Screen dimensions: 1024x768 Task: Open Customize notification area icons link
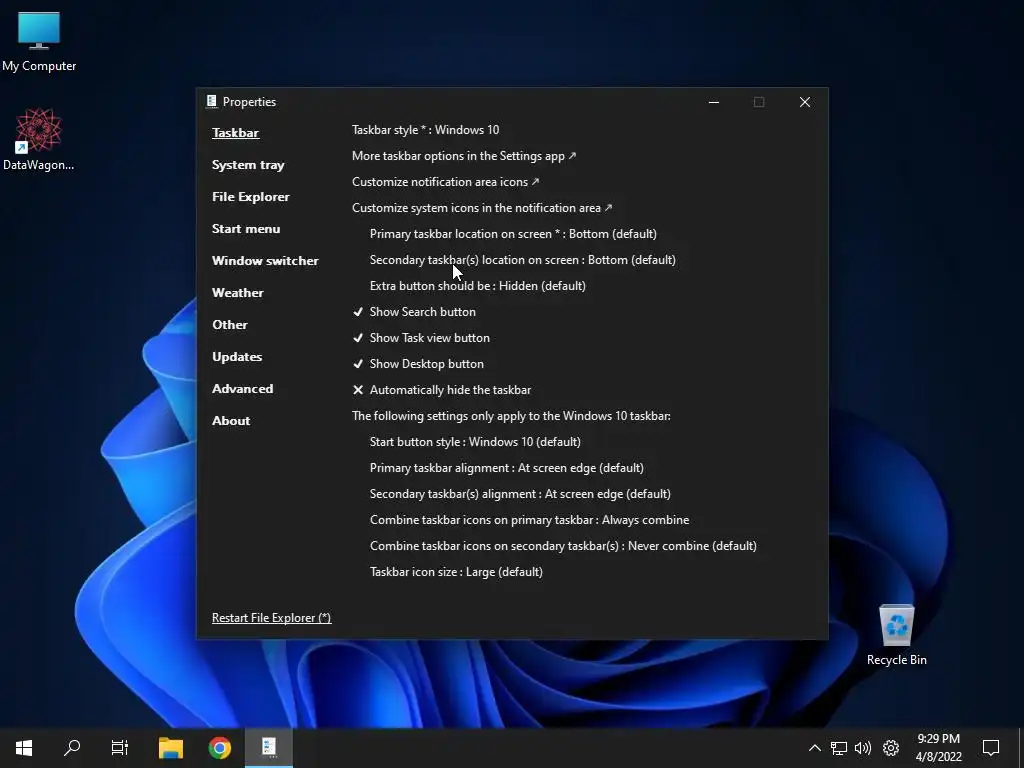[445, 182]
